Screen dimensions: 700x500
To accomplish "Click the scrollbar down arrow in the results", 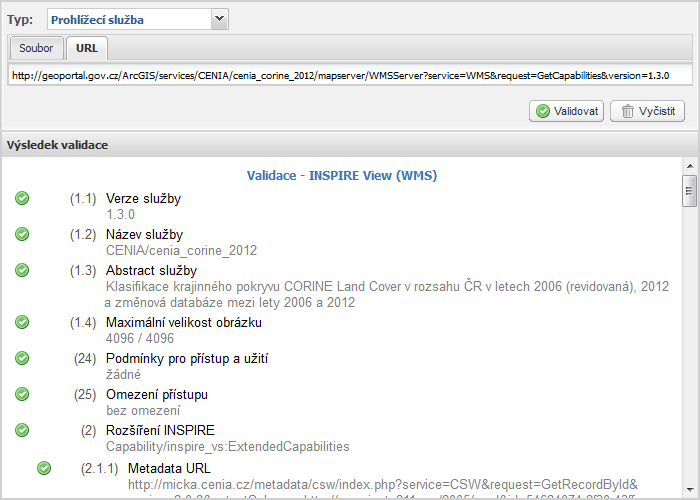I will [690, 489].
